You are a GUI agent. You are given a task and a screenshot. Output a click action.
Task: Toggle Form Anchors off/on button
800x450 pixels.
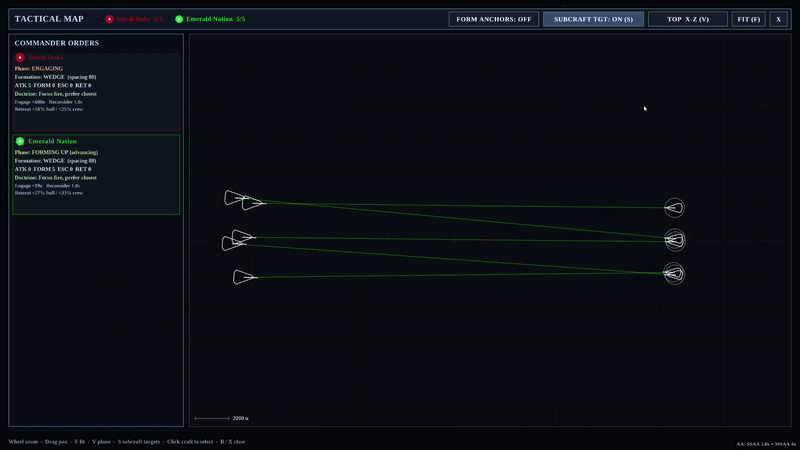pos(493,19)
